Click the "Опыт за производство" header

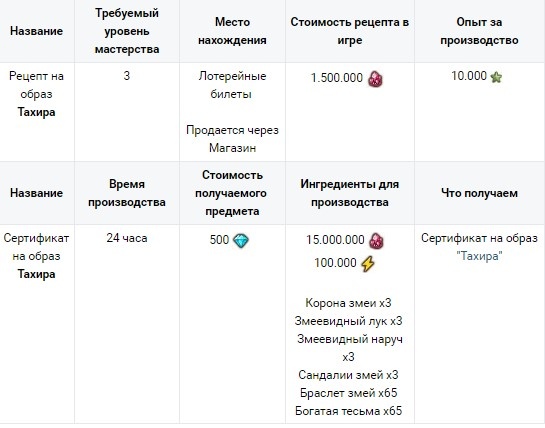point(479,31)
